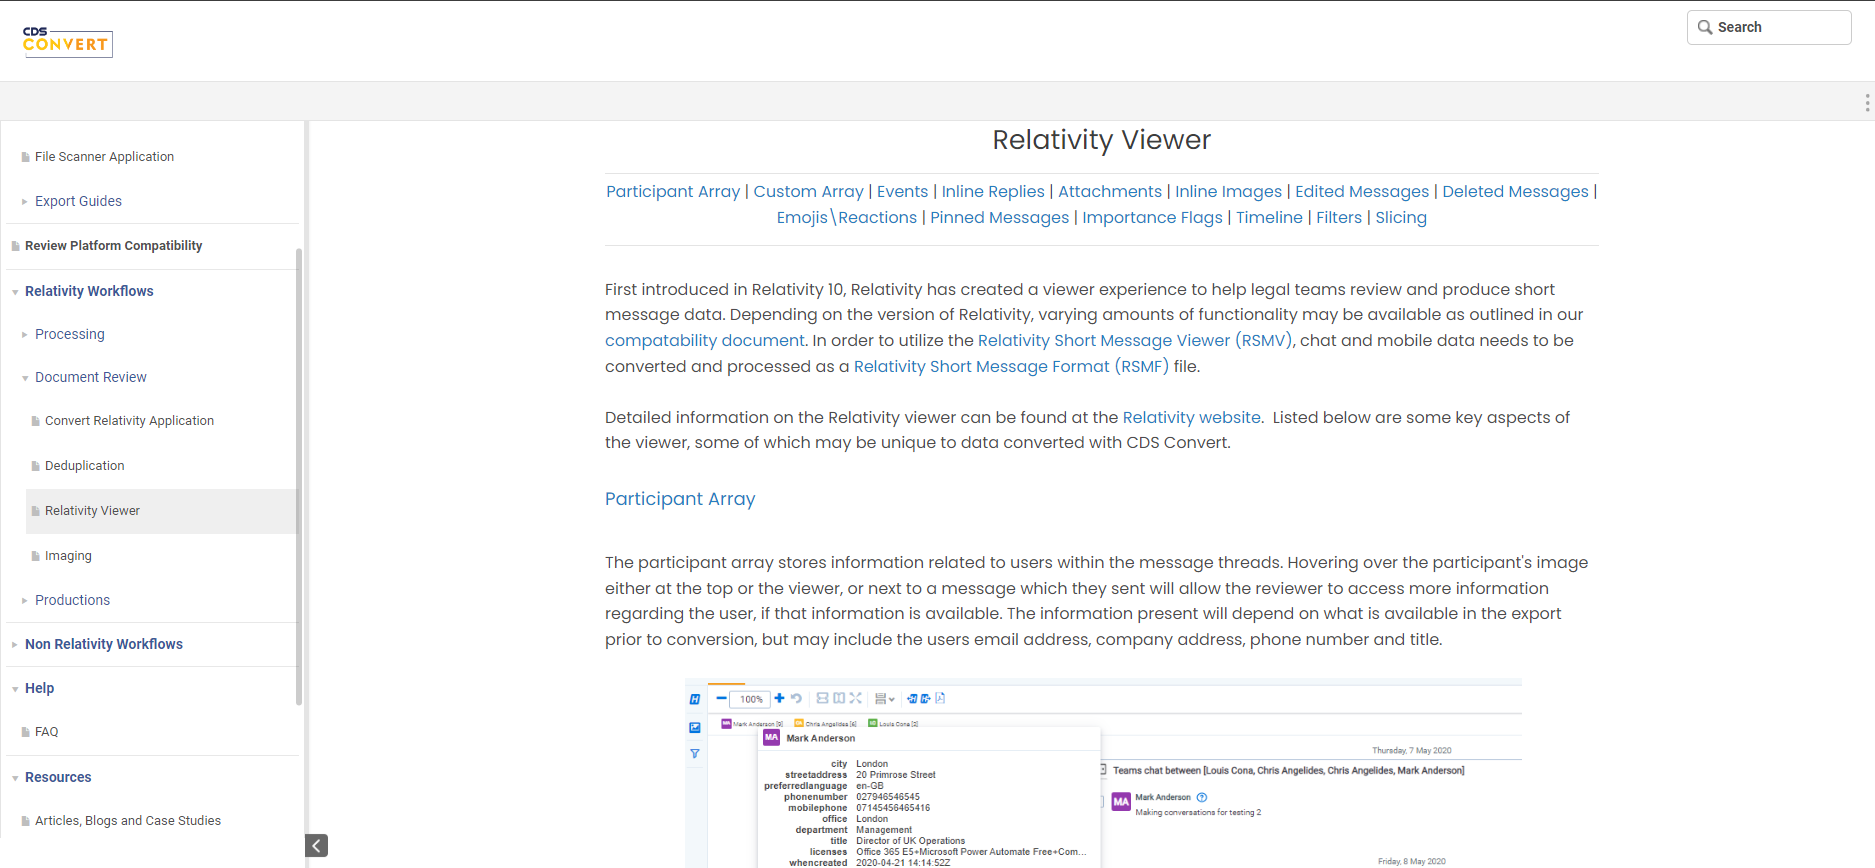Open the FAQ page

(x=47, y=732)
